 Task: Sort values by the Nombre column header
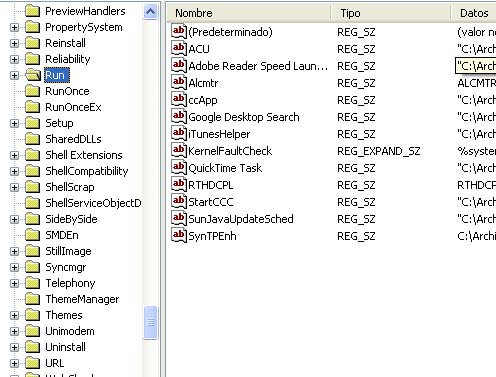(x=249, y=13)
